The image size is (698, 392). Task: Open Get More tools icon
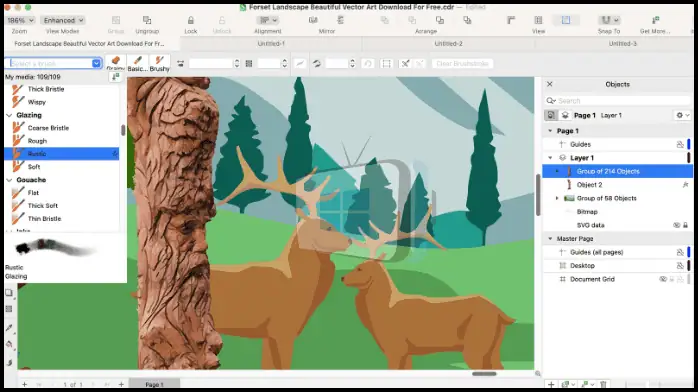pyautogui.click(x=655, y=20)
